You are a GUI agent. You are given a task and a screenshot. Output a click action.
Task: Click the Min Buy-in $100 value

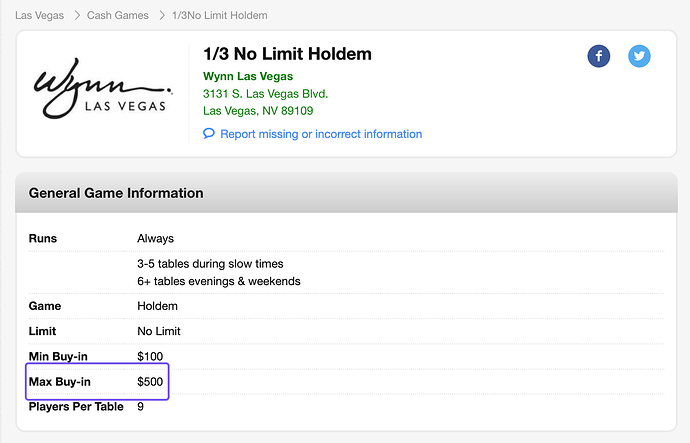(x=150, y=357)
